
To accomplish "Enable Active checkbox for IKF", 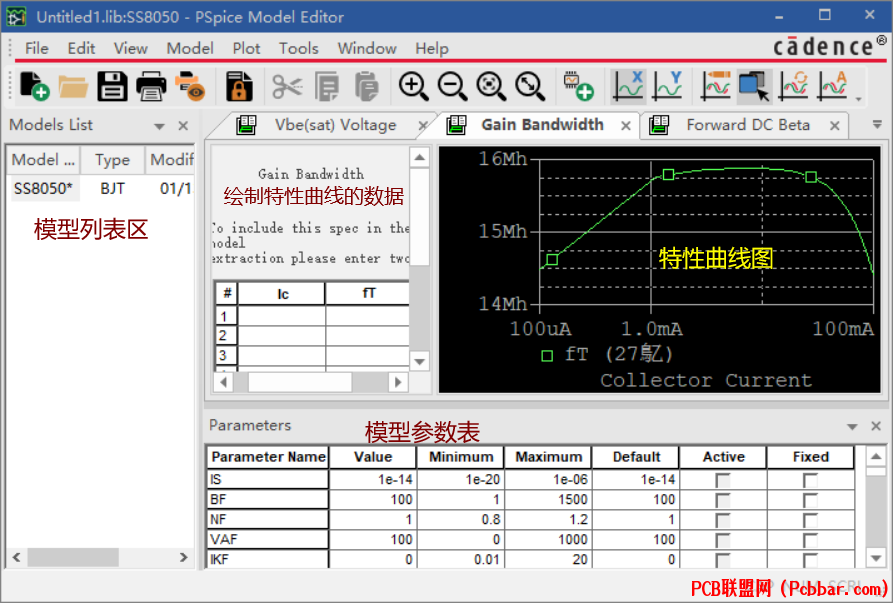I will point(723,560).
